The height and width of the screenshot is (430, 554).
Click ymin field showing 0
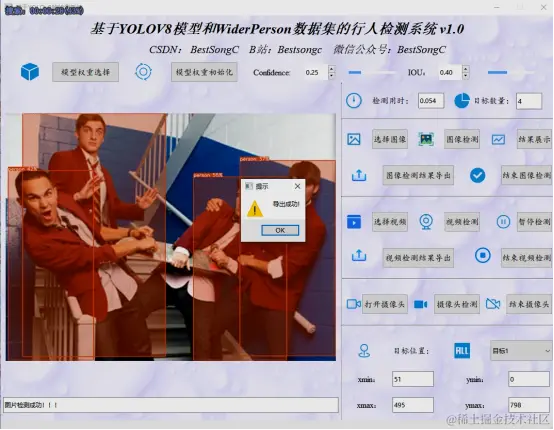(x=529, y=379)
